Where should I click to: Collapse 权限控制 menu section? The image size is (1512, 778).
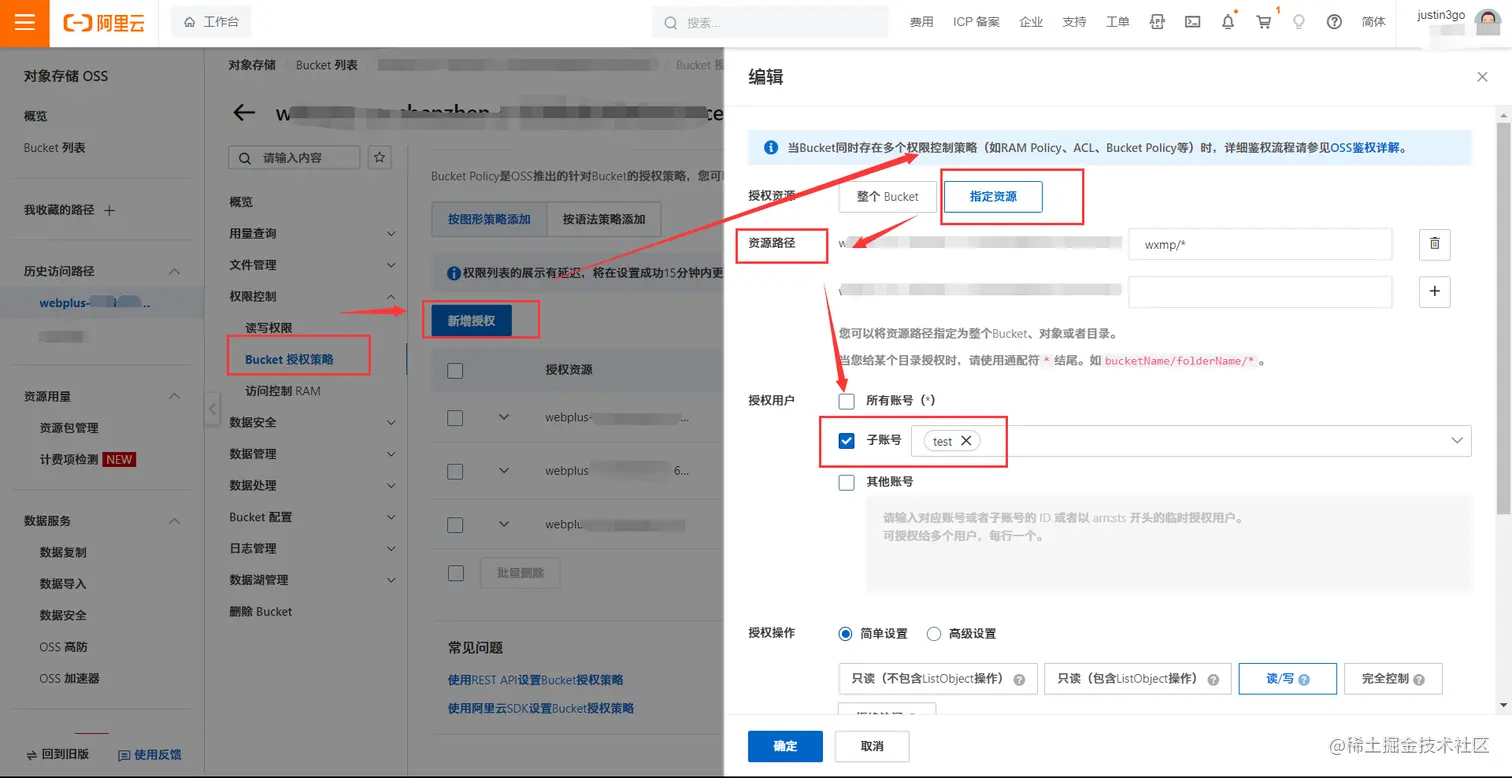391,297
